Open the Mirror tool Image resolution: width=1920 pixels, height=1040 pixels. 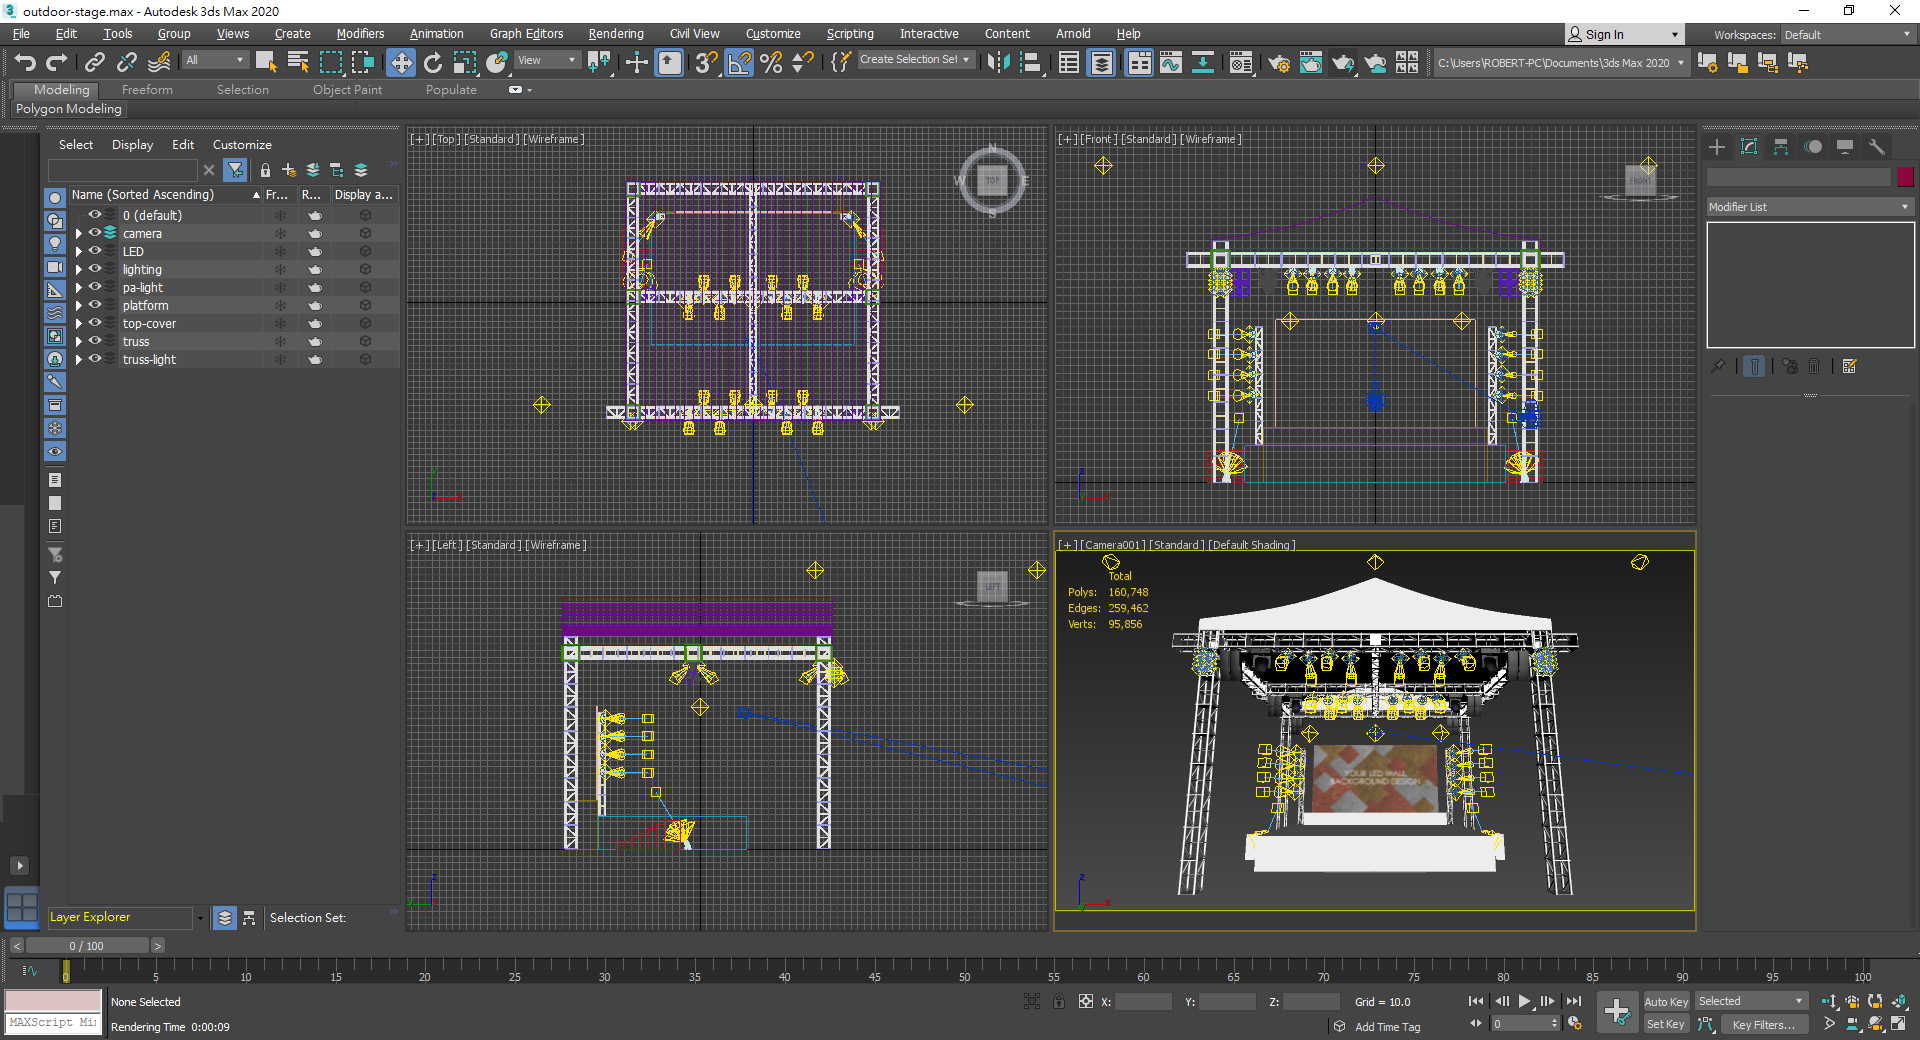[997, 63]
